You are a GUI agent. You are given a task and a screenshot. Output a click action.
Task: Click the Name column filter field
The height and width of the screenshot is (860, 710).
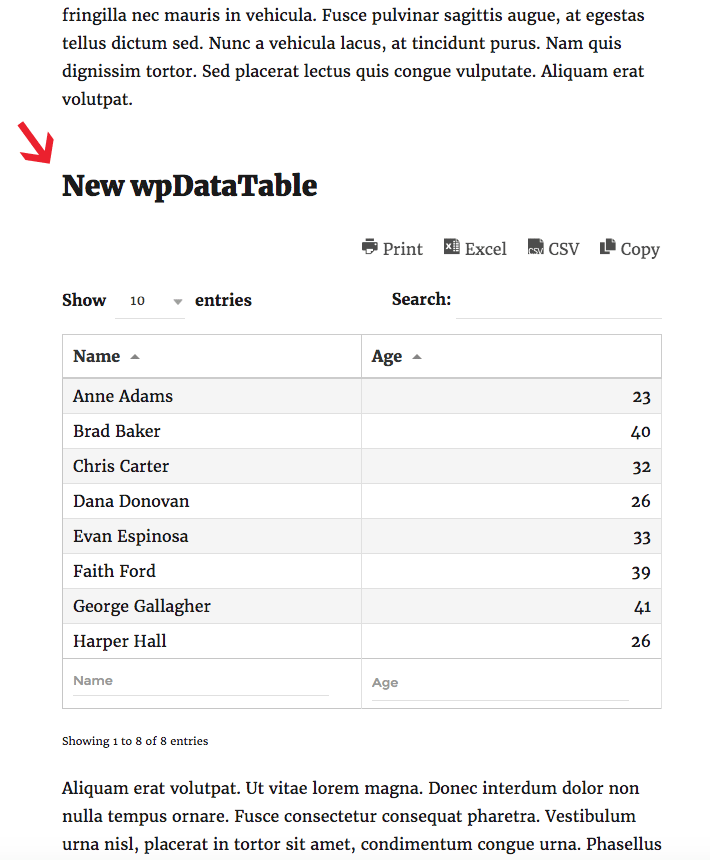point(201,681)
